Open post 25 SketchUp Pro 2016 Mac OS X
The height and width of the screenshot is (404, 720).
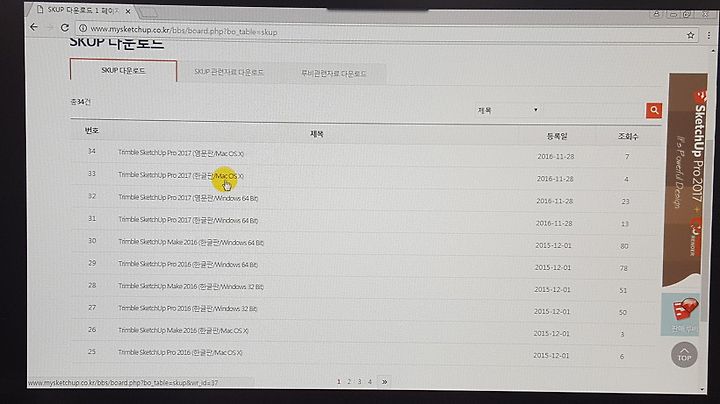180,353
